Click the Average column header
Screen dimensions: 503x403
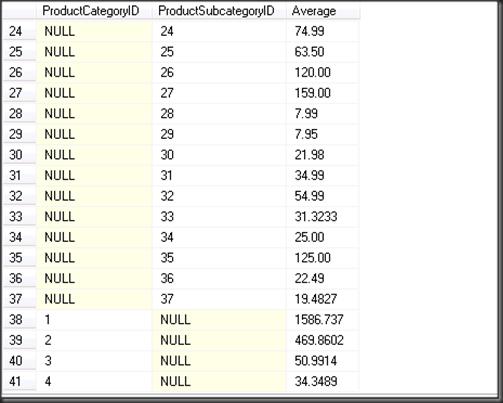point(322,11)
